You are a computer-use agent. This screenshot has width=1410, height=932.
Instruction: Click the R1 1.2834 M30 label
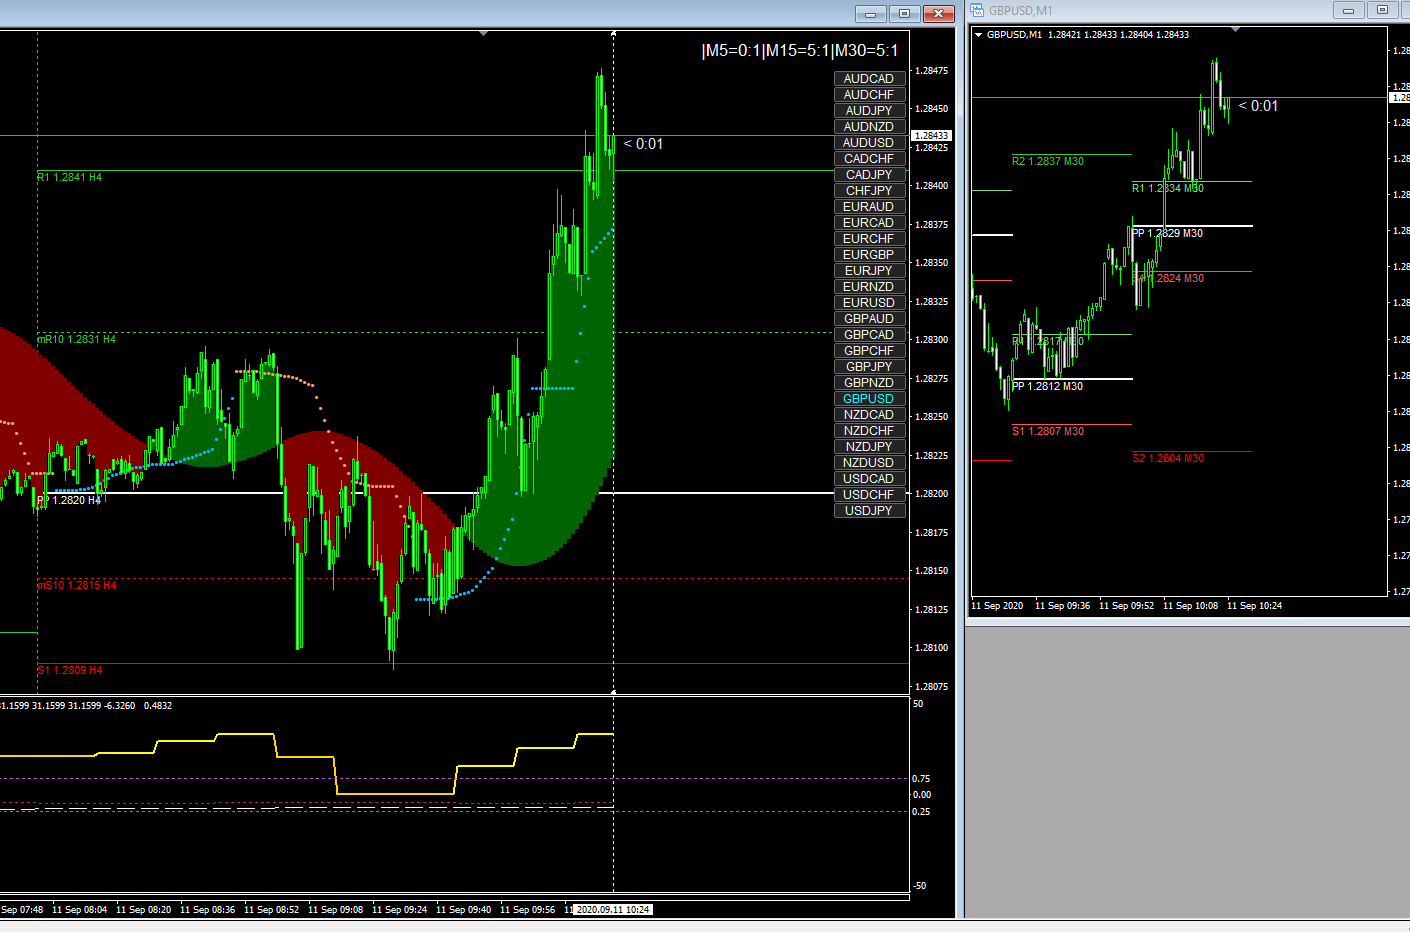coord(1168,188)
